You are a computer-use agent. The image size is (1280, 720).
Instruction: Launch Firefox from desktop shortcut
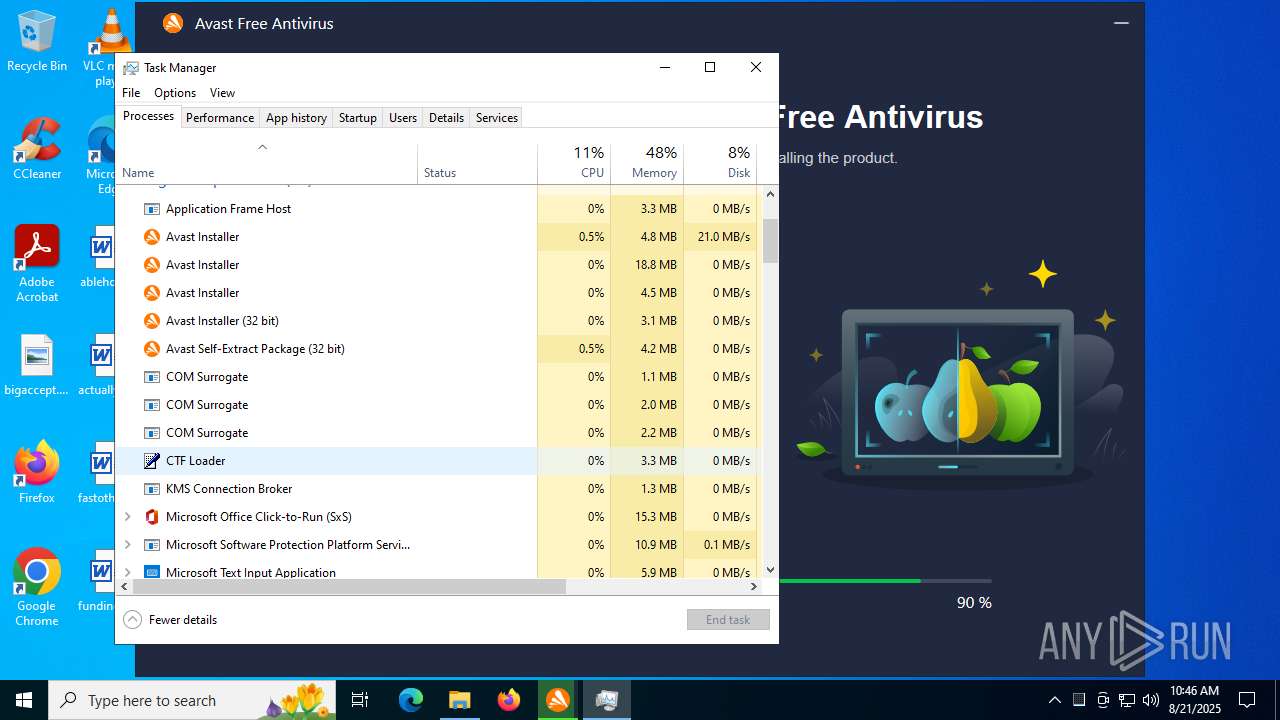tap(37, 473)
